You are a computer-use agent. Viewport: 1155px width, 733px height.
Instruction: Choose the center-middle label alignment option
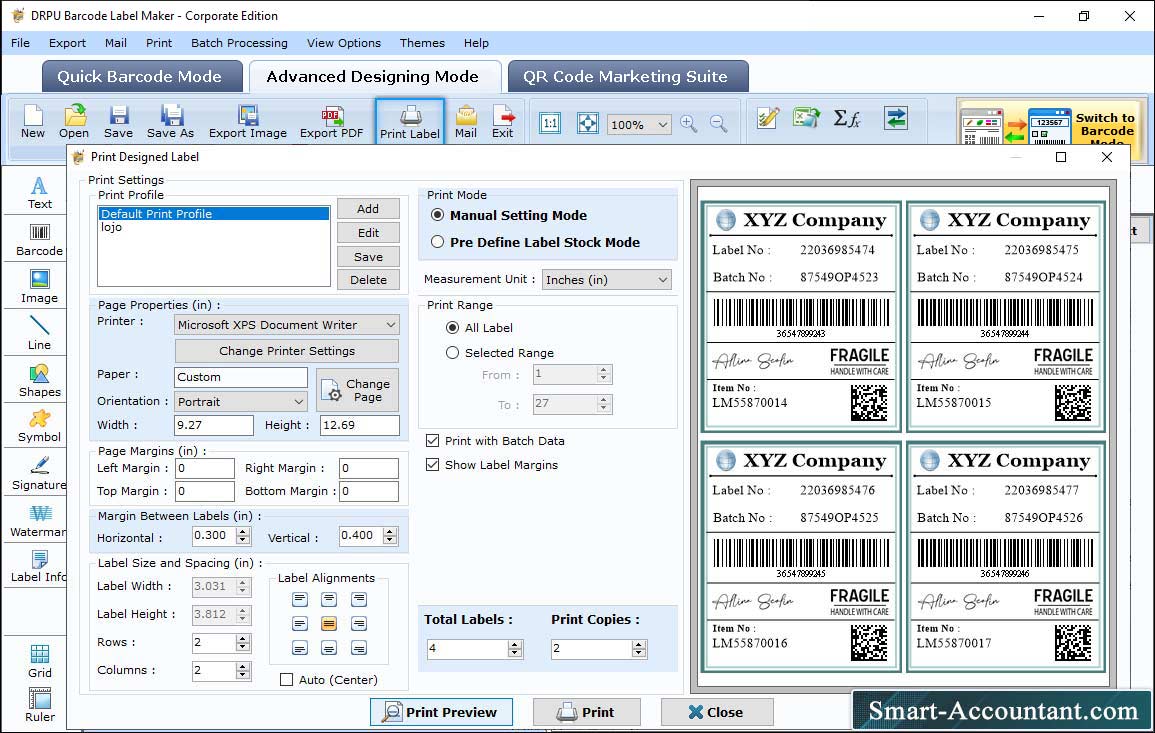click(x=329, y=624)
